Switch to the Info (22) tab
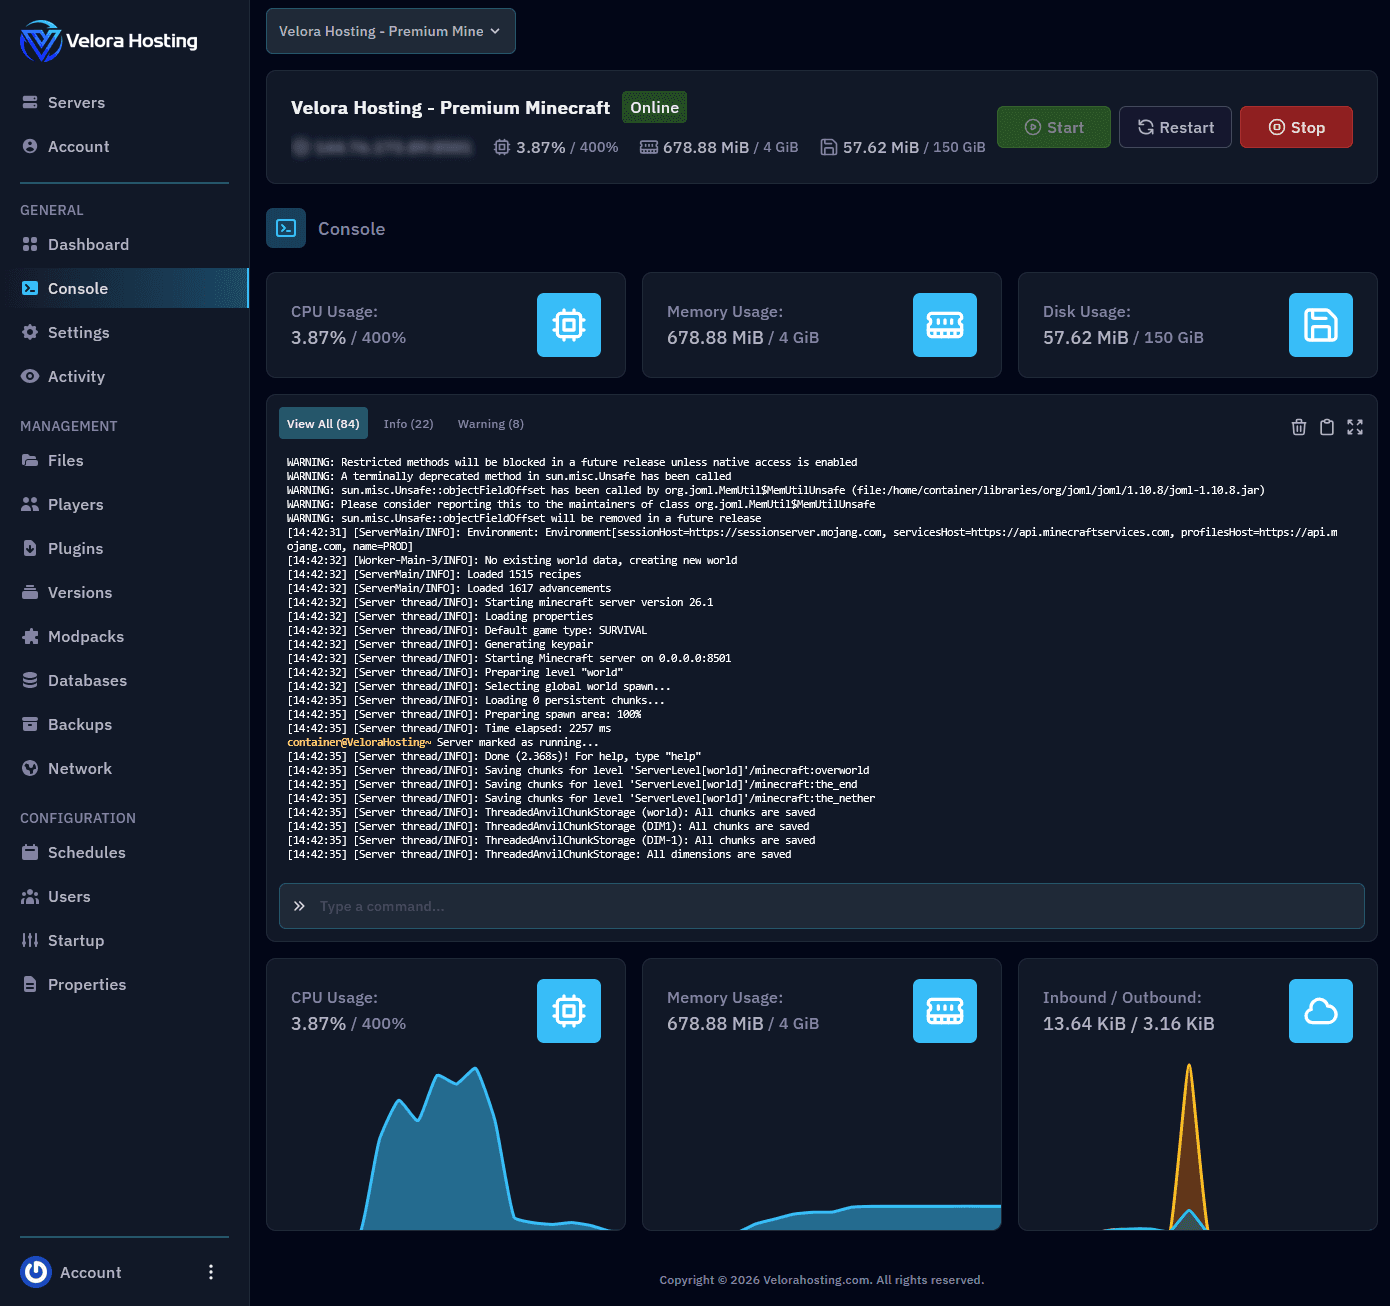1390x1306 pixels. pyautogui.click(x=408, y=424)
